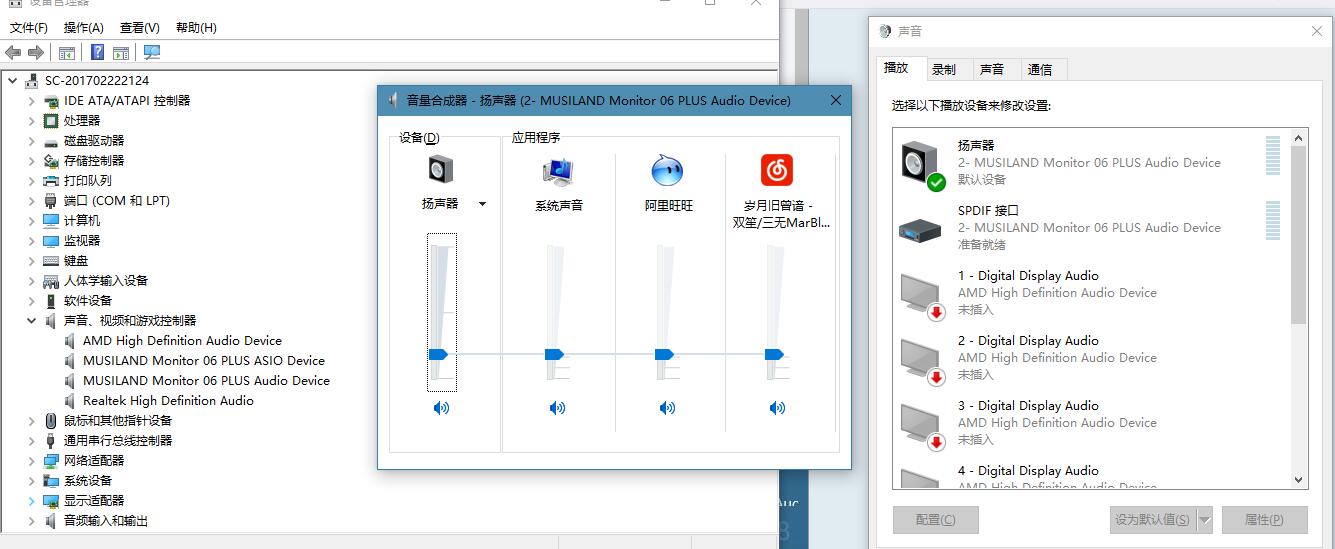Click the help icon in Device Manager toolbar

tap(97, 52)
